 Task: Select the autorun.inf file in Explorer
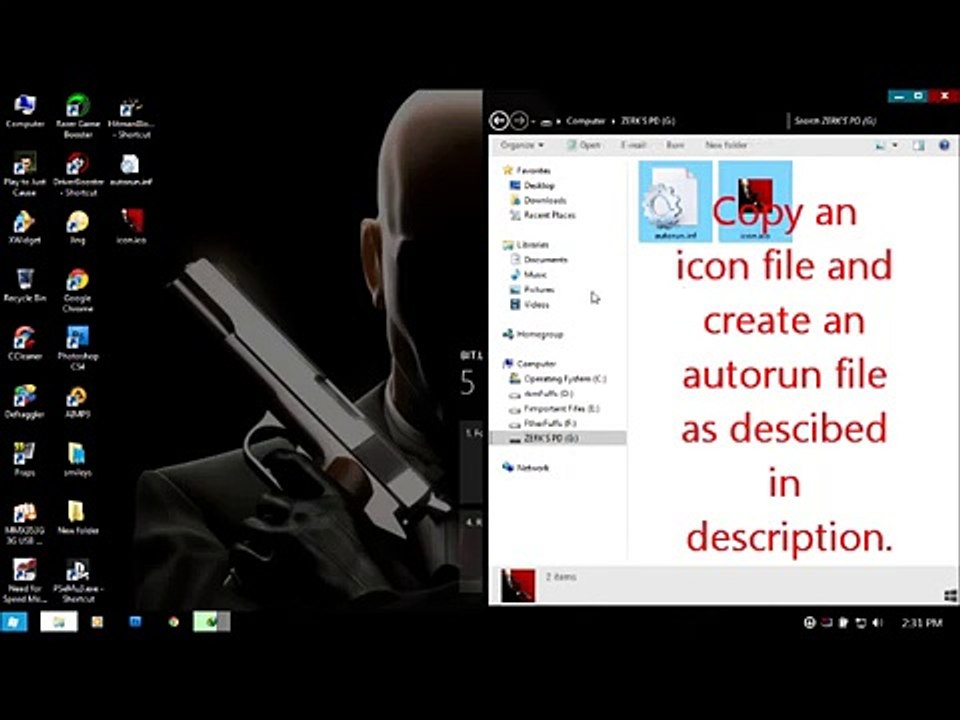click(675, 201)
